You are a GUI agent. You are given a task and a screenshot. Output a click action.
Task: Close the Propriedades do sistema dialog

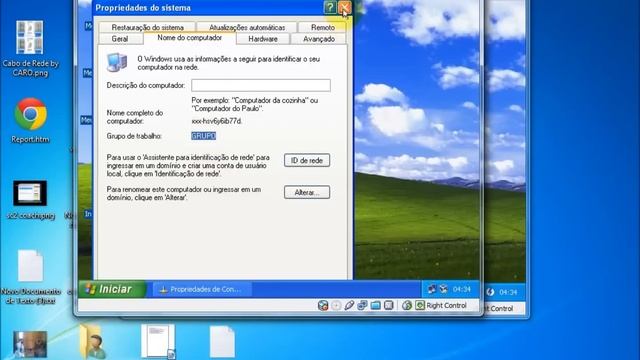(344, 7)
